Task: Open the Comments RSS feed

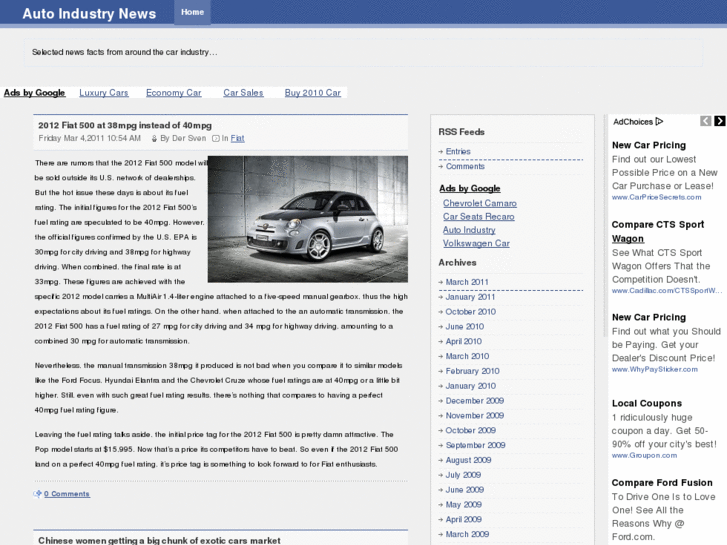Action: pyautogui.click(x=465, y=167)
